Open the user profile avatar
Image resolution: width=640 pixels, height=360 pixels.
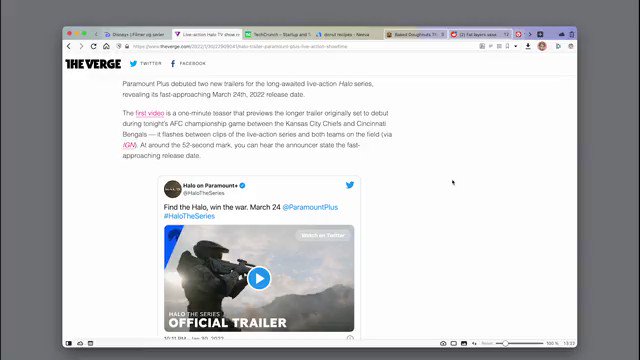[x=542, y=46]
